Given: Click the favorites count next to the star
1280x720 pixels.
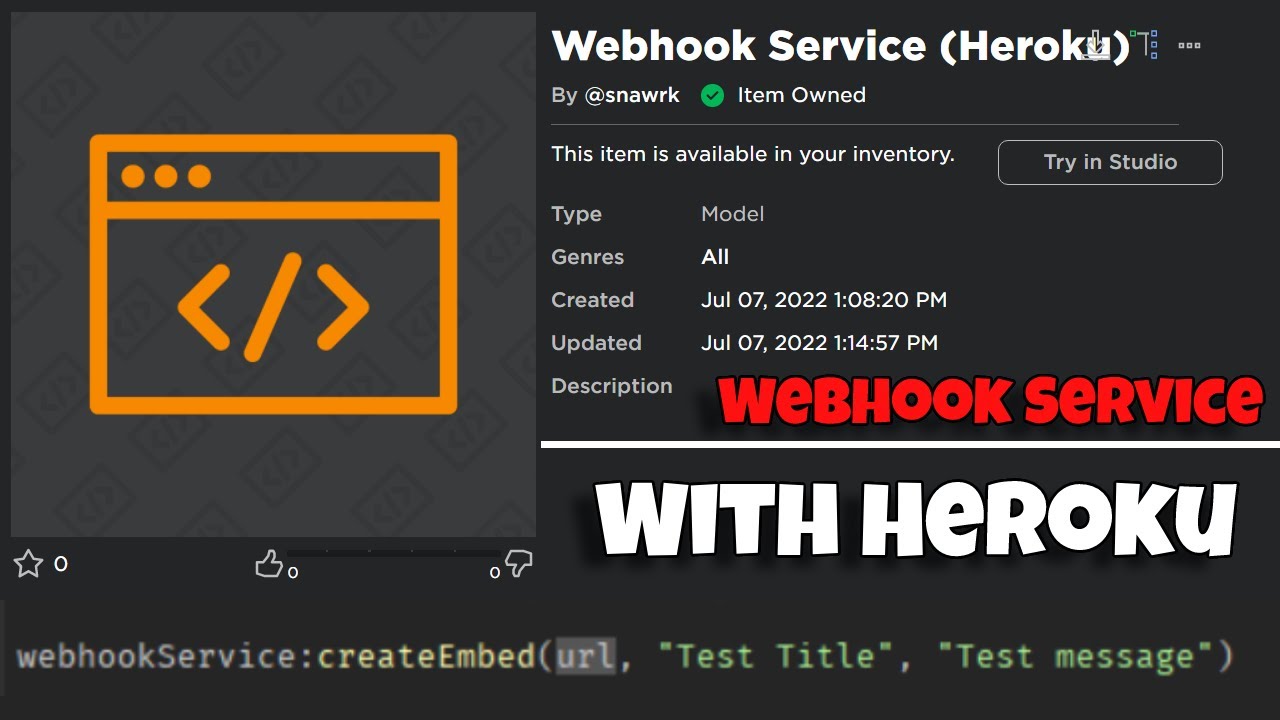Looking at the screenshot, I should tap(61, 564).
